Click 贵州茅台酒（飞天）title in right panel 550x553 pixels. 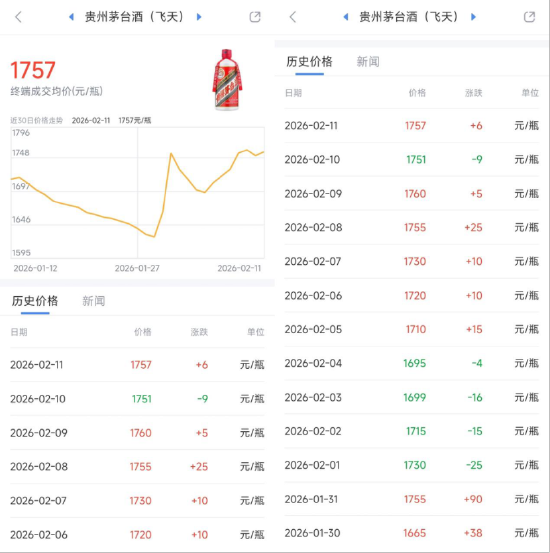(x=410, y=17)
